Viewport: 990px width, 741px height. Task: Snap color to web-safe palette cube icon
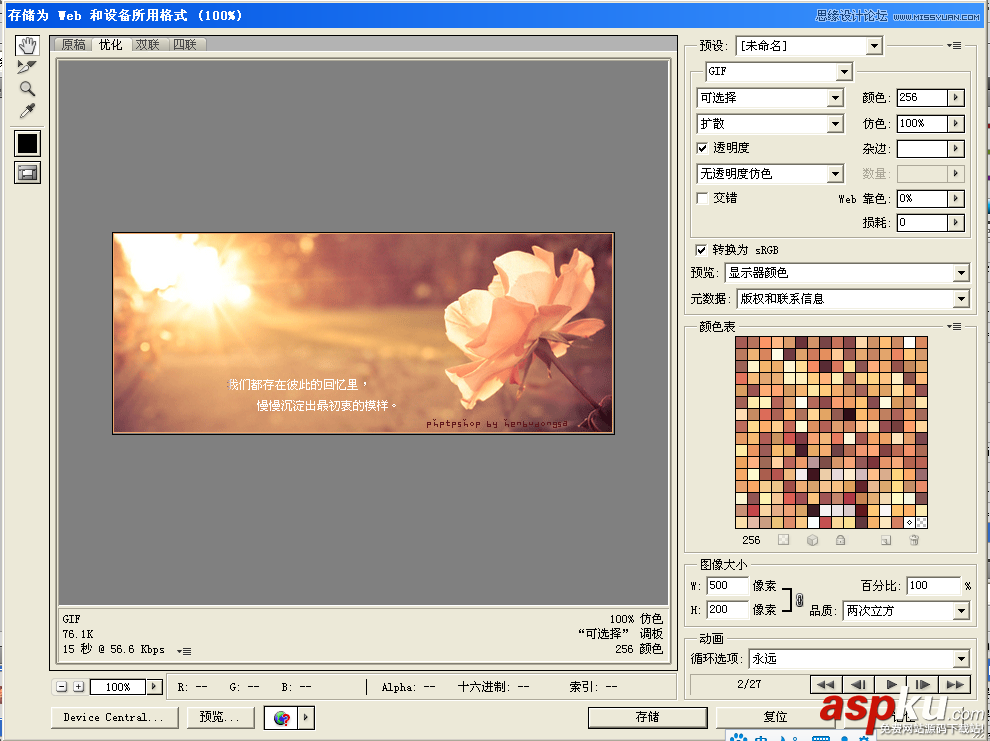(x=812, y=541)
